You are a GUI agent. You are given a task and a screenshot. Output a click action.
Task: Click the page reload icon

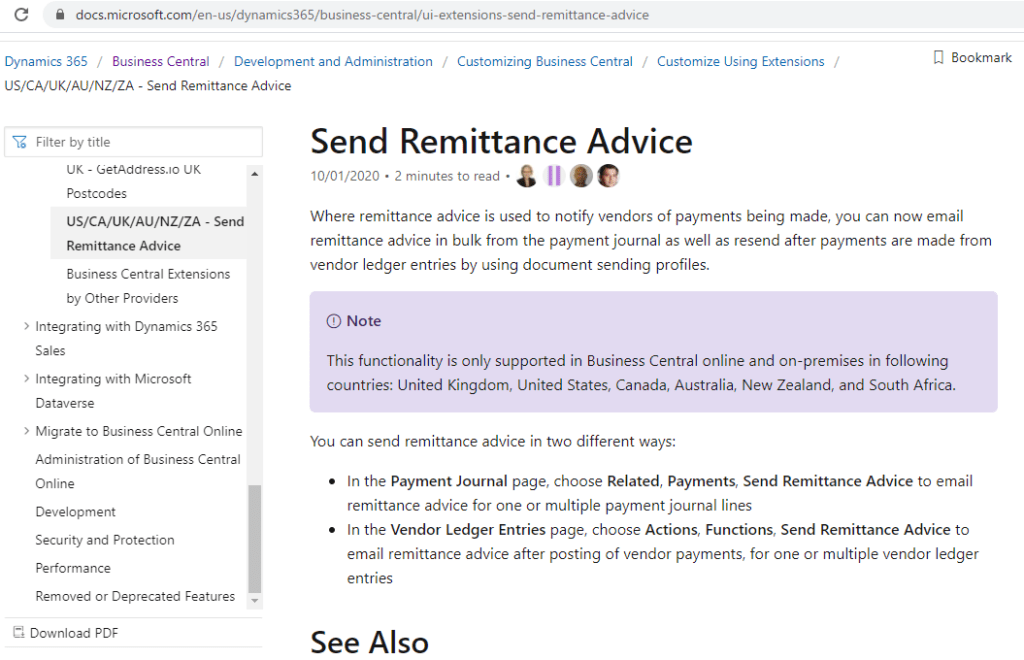(x=21, y=15)
